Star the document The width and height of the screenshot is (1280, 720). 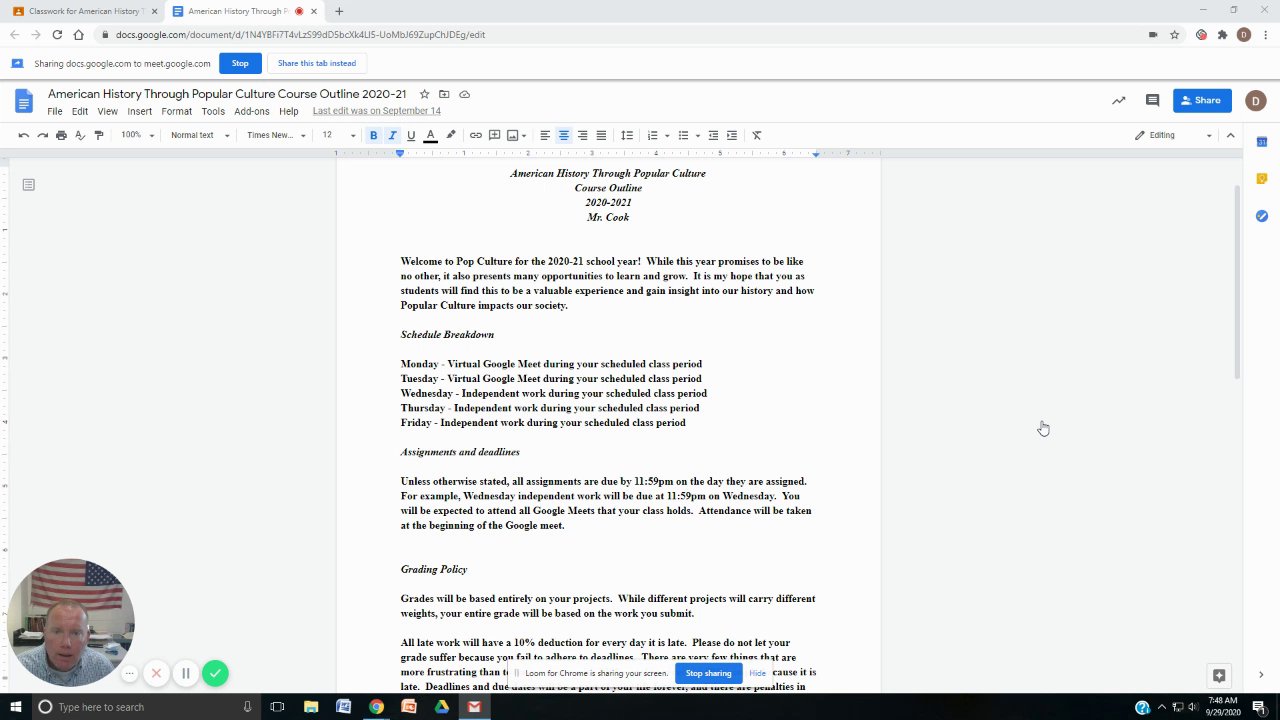tap(424, 94)
